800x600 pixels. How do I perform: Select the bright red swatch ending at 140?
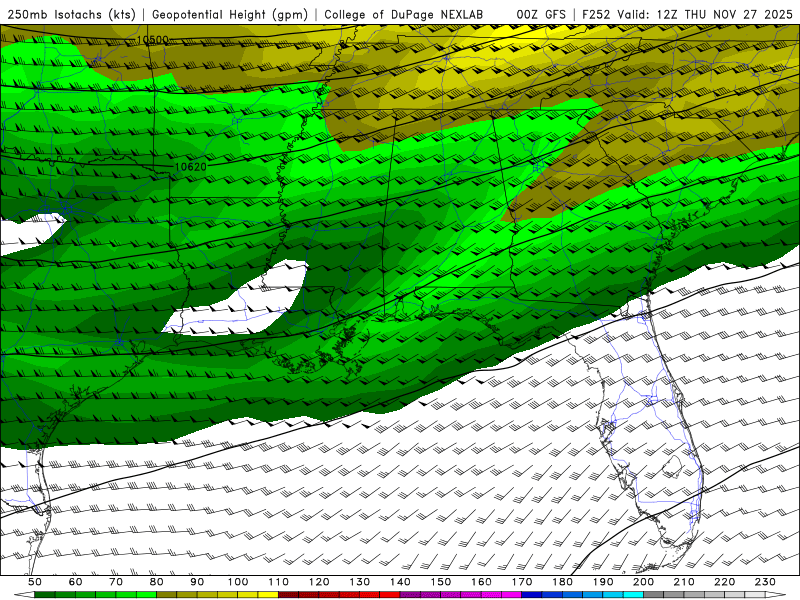click(x=390, y=595)
